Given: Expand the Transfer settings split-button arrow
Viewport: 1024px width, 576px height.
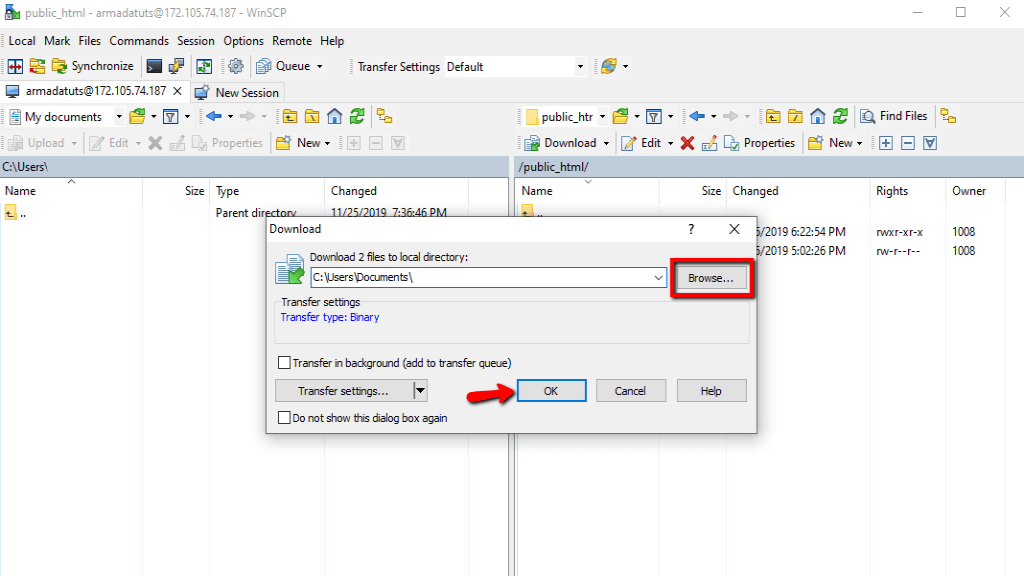Looking at the screenshot, I should click(x=421, y=391).
